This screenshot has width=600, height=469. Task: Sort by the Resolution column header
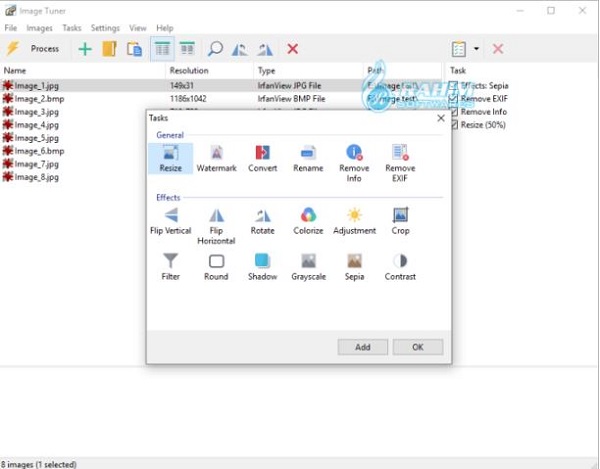(210, 71)
